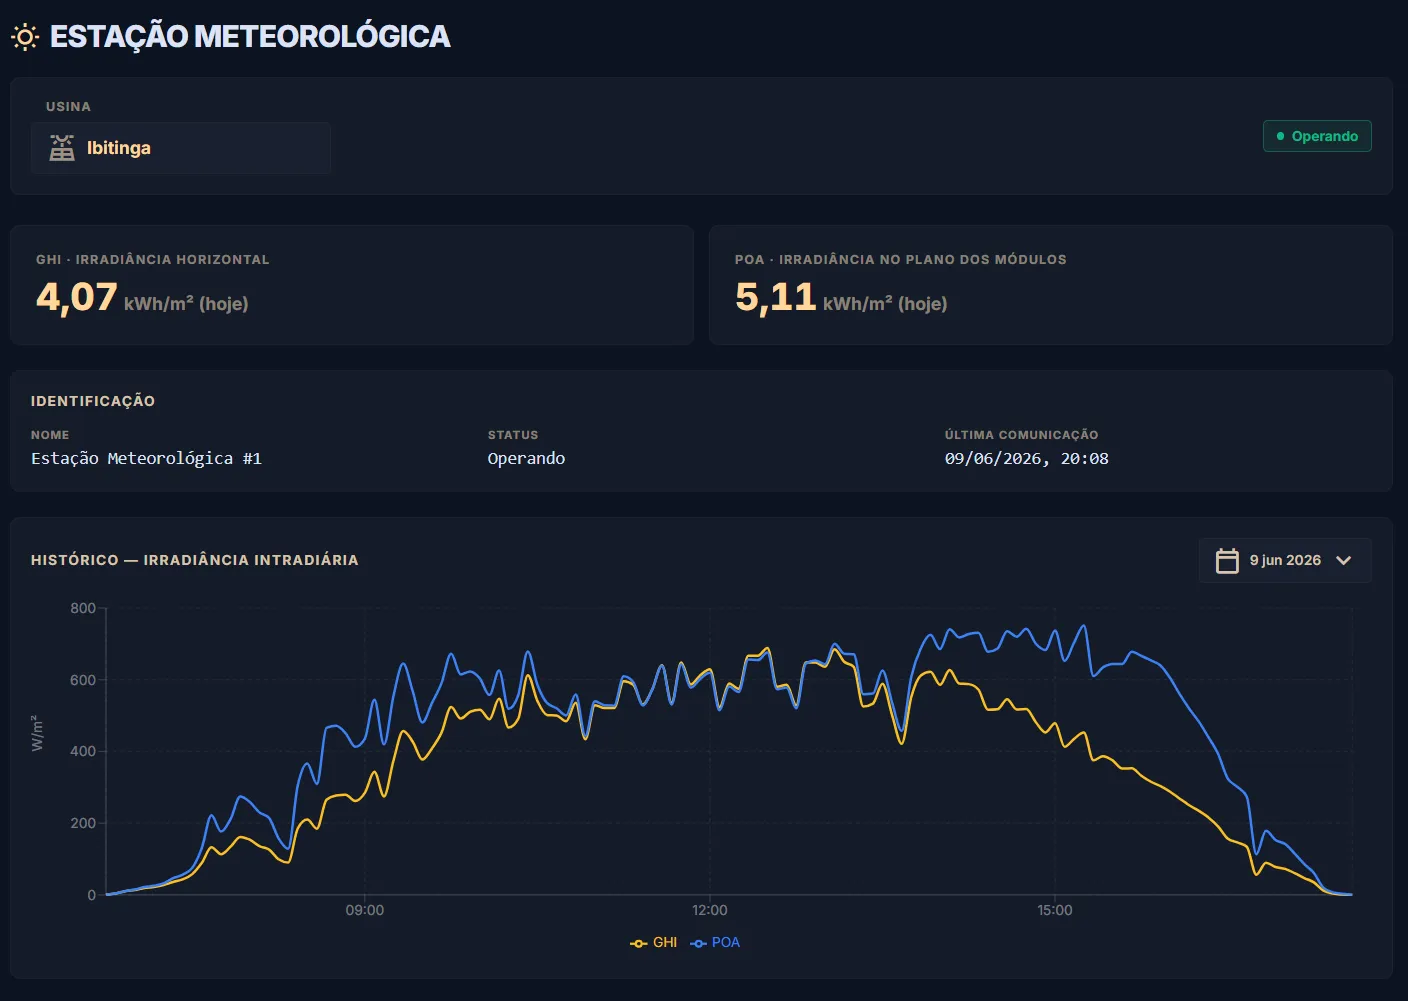
Task: Click the Operando status text under Status
Action: coord(526,458)
